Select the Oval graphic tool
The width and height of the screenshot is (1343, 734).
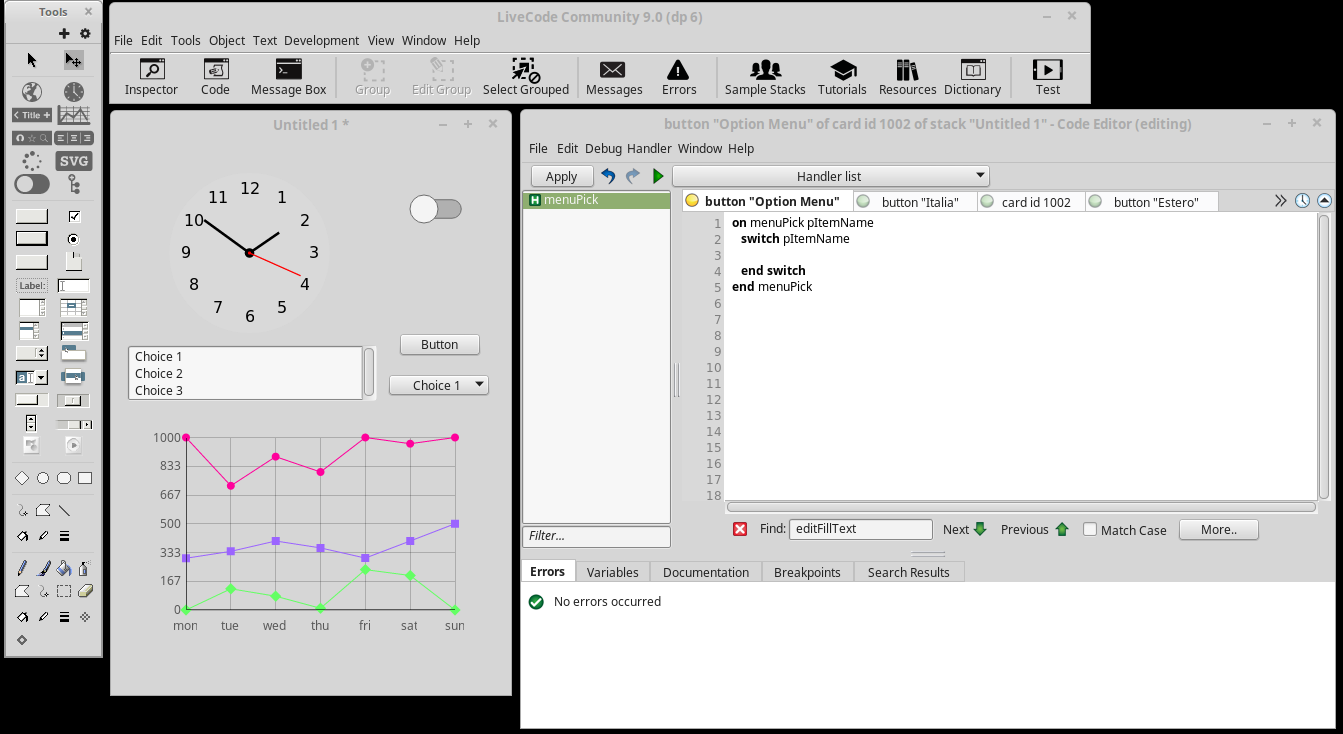[43, 478]
